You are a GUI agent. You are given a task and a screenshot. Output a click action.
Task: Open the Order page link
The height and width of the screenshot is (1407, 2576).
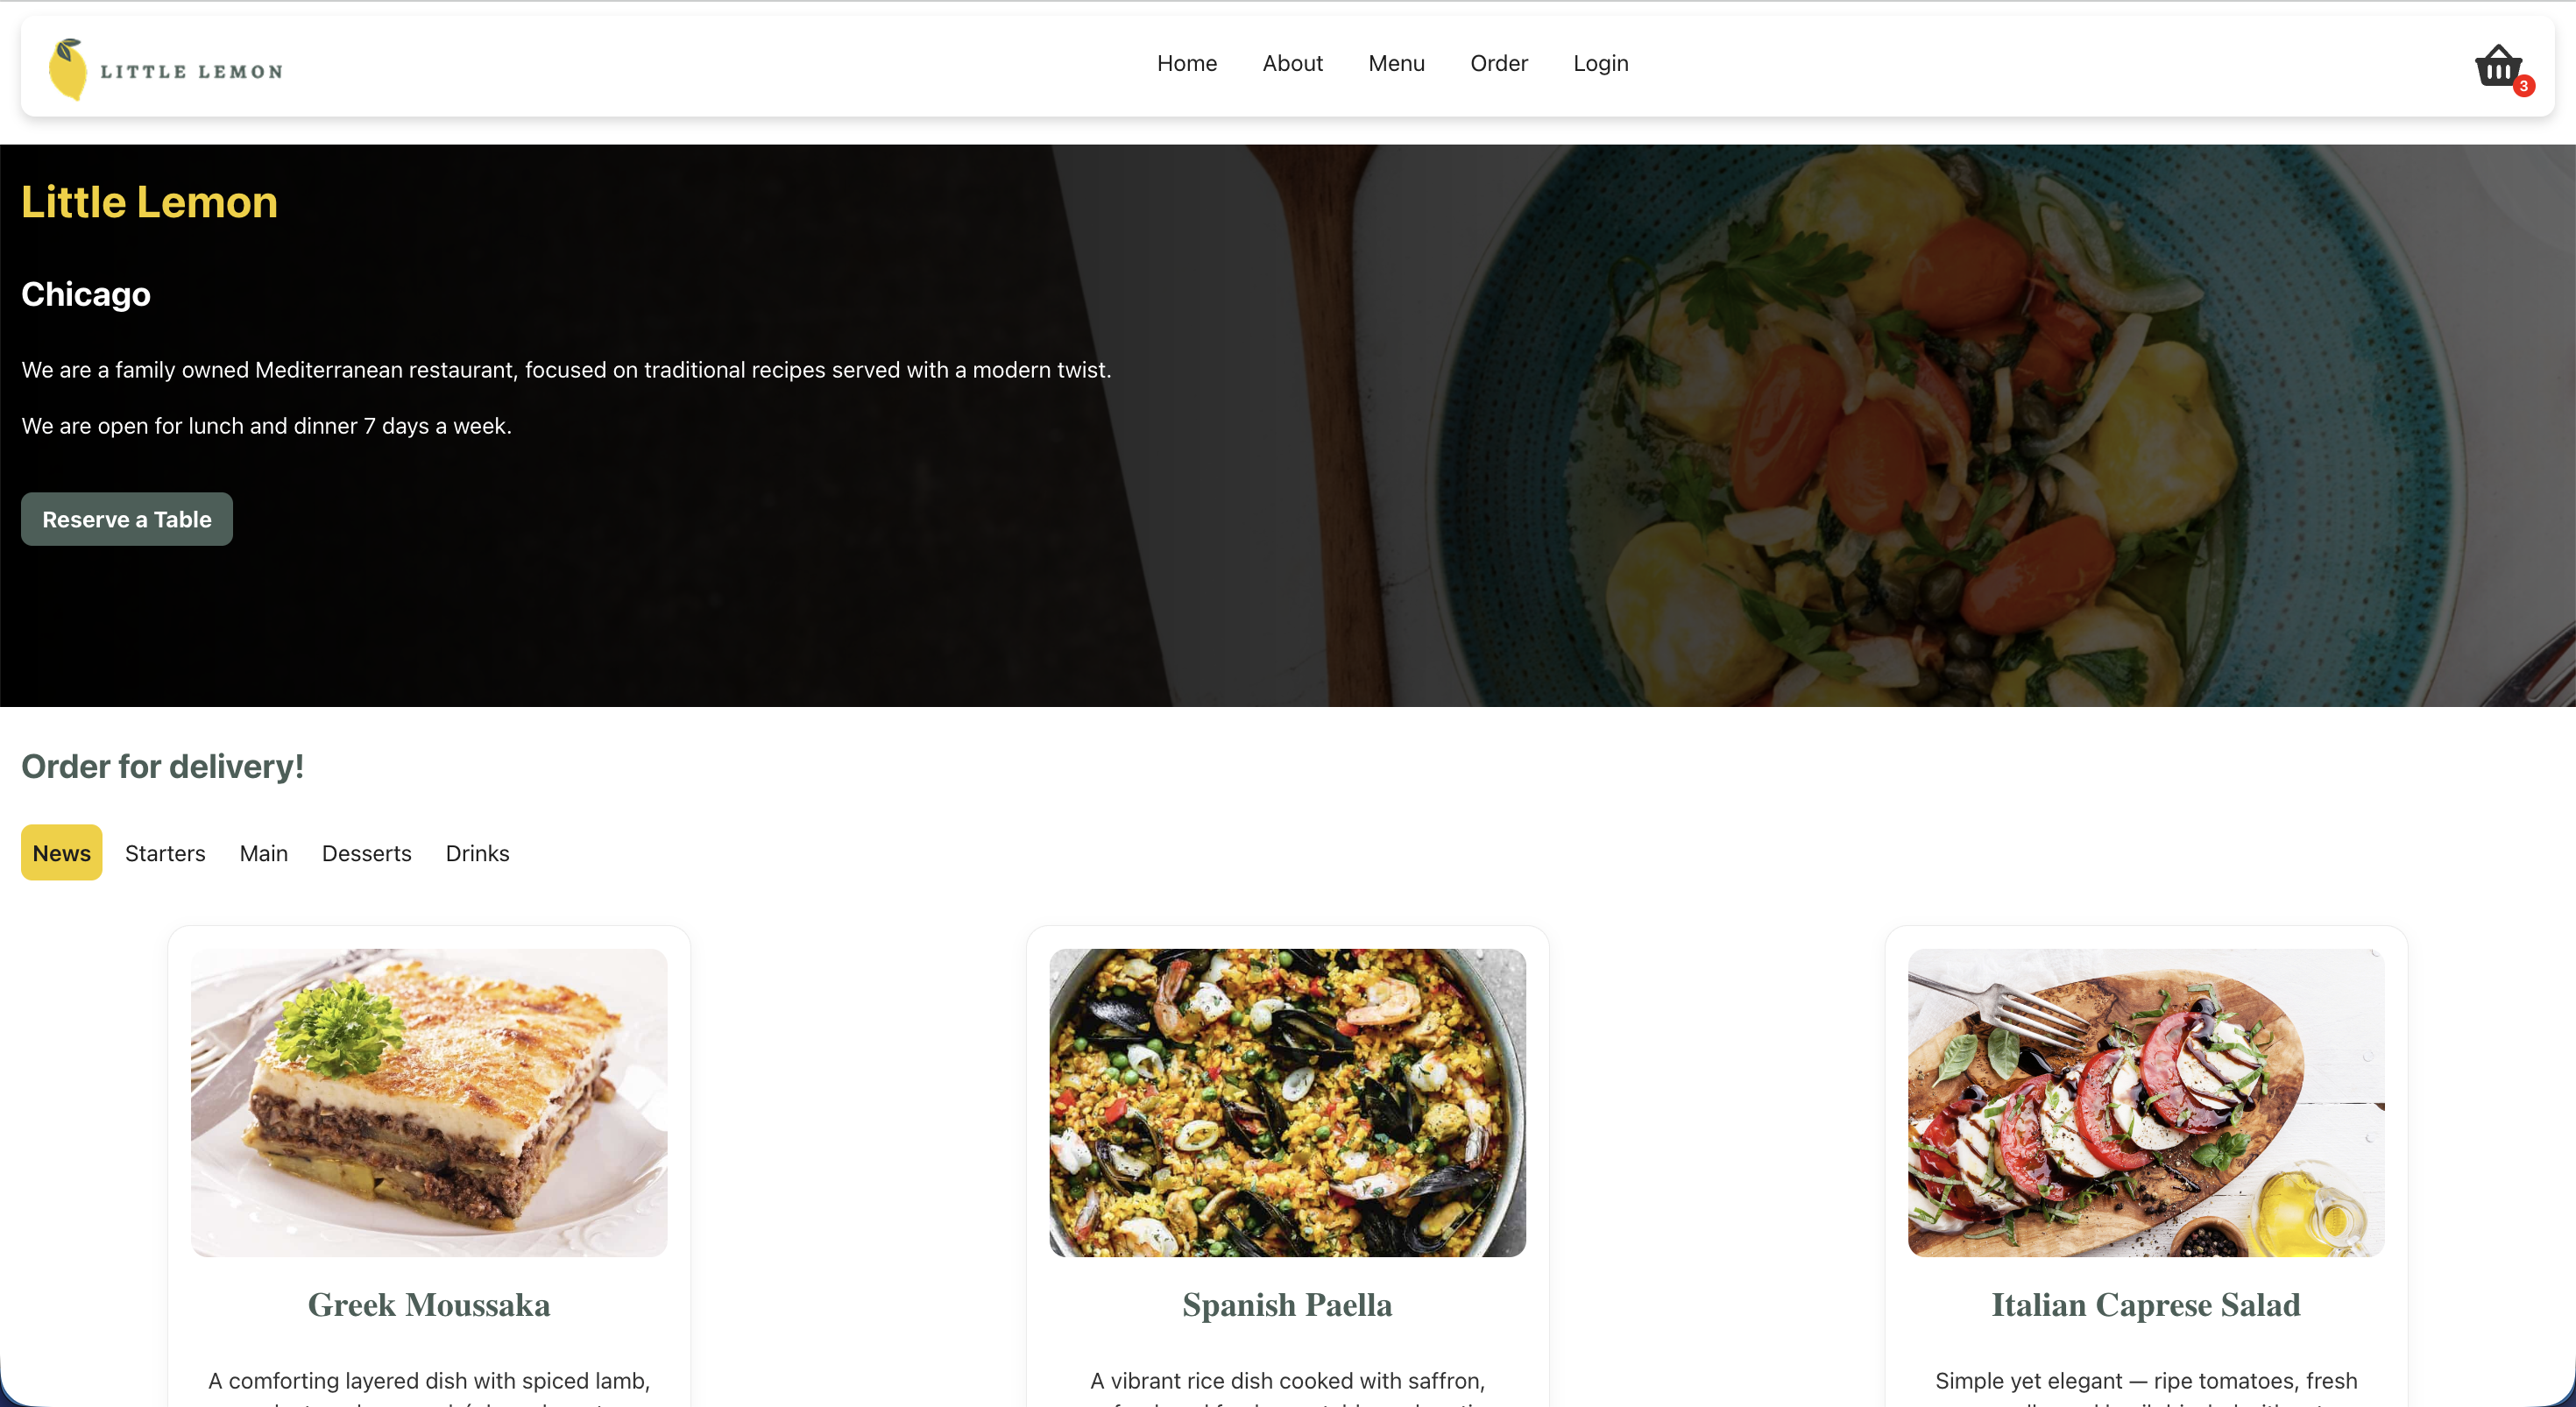[1499, 63]
